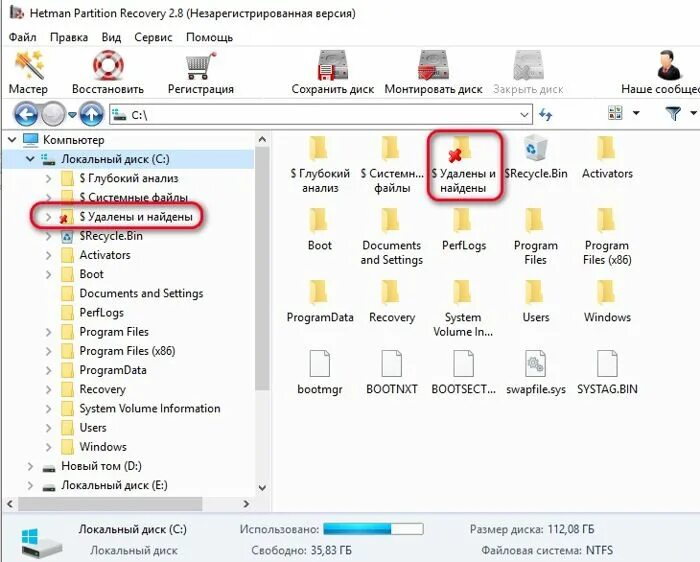Select the swapfile.sys file
This screenshot has height=562, width=700.
point(535,373)
